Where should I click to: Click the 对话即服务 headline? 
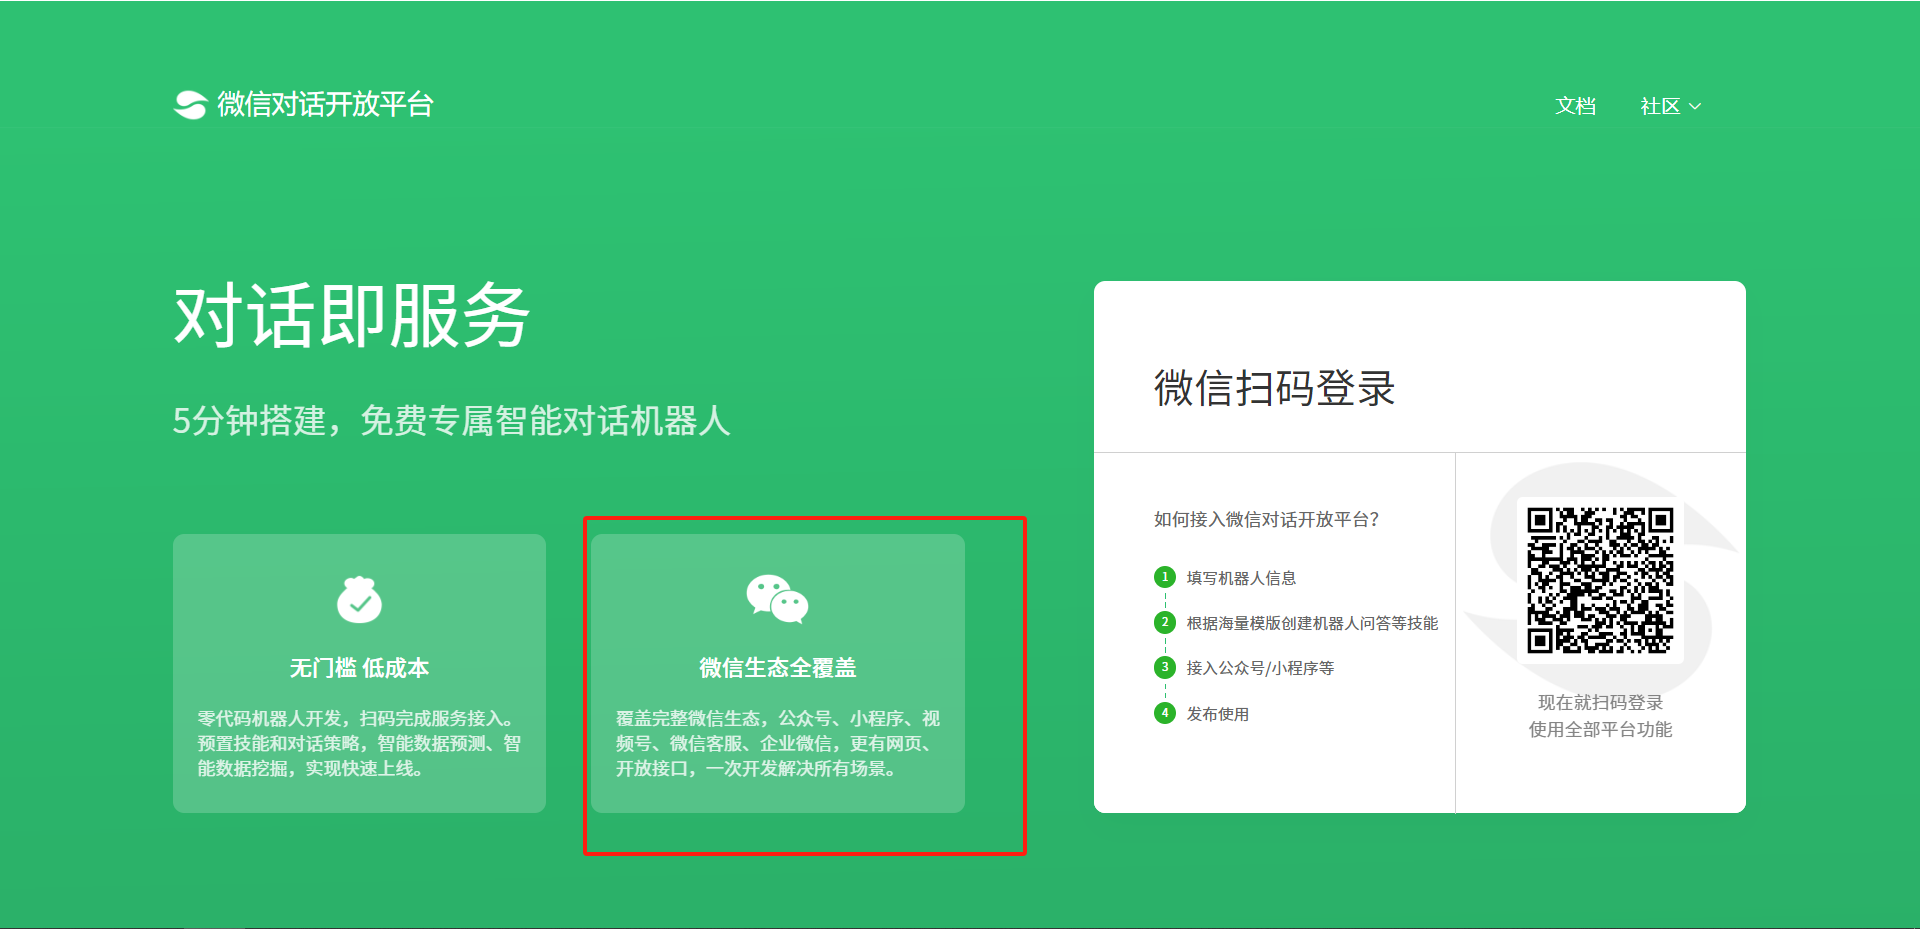(351, 315)
